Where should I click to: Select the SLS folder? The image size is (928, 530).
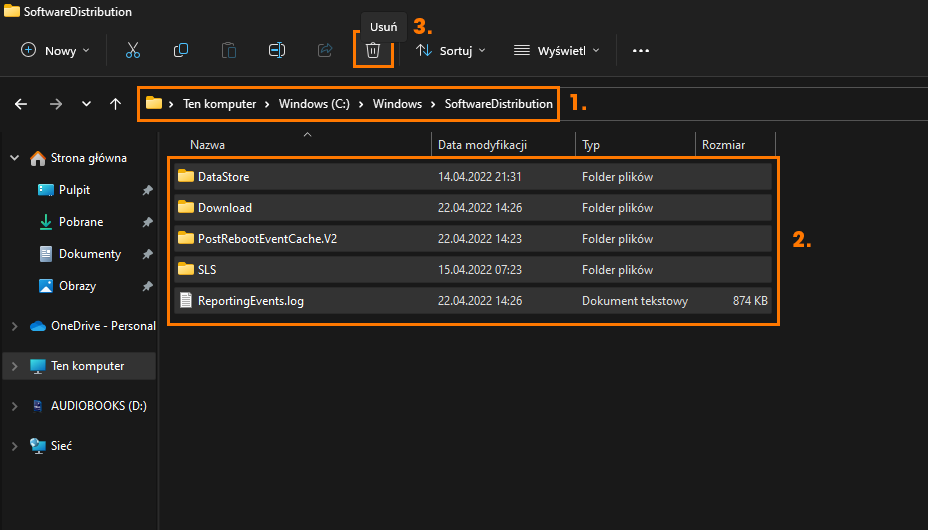473,269
